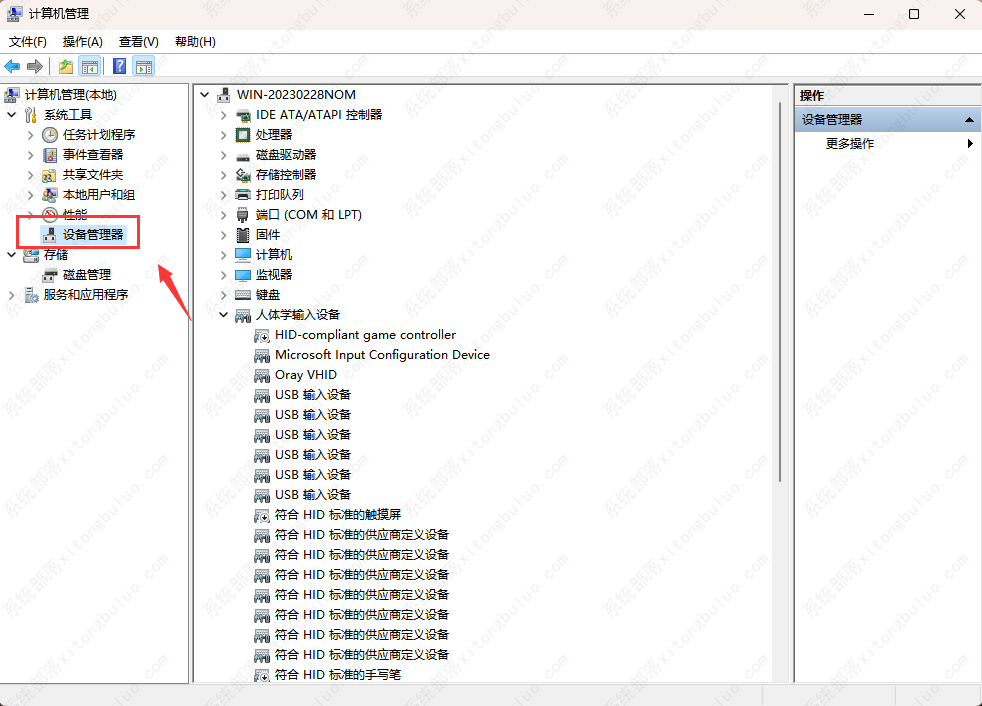Open the 查看(V) menu

point(138,42)
